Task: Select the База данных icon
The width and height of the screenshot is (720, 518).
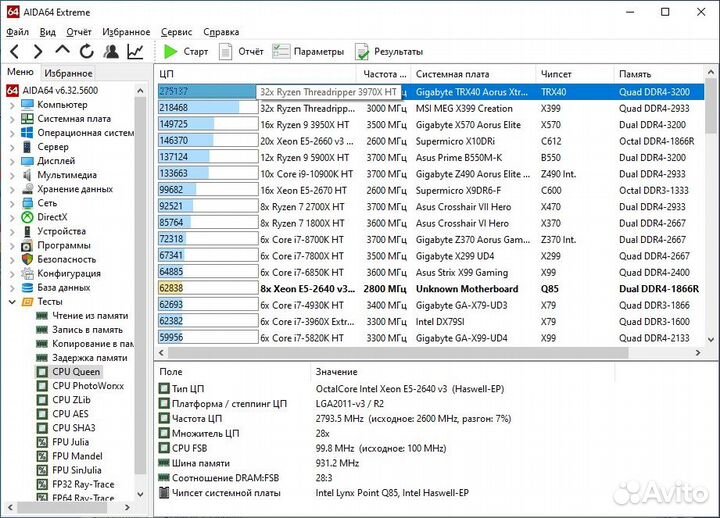Action: (28, 288)
